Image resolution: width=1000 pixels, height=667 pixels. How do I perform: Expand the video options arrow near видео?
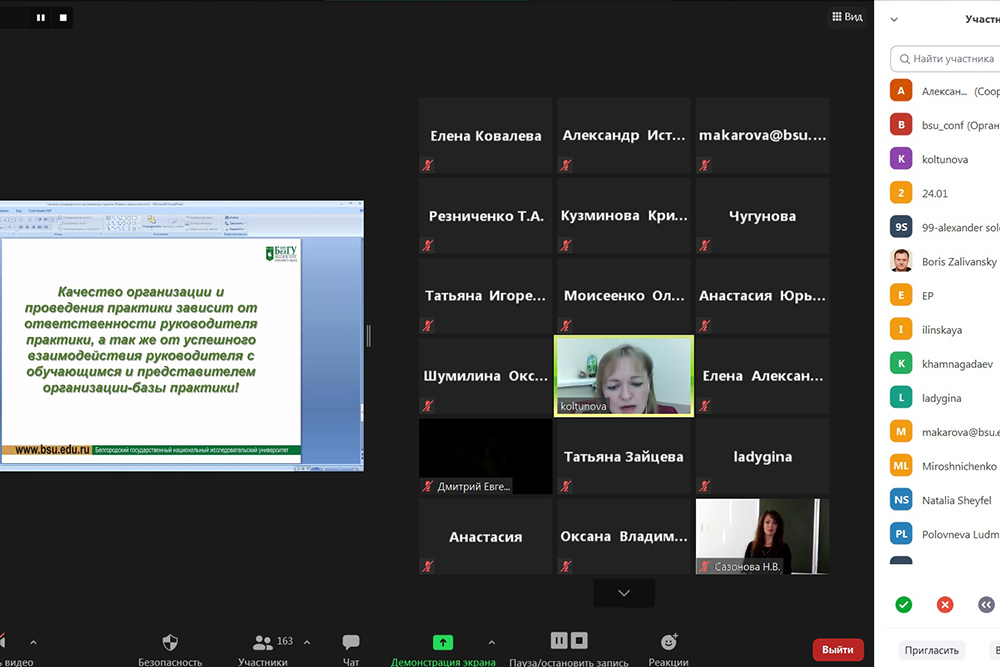[33, 642]
